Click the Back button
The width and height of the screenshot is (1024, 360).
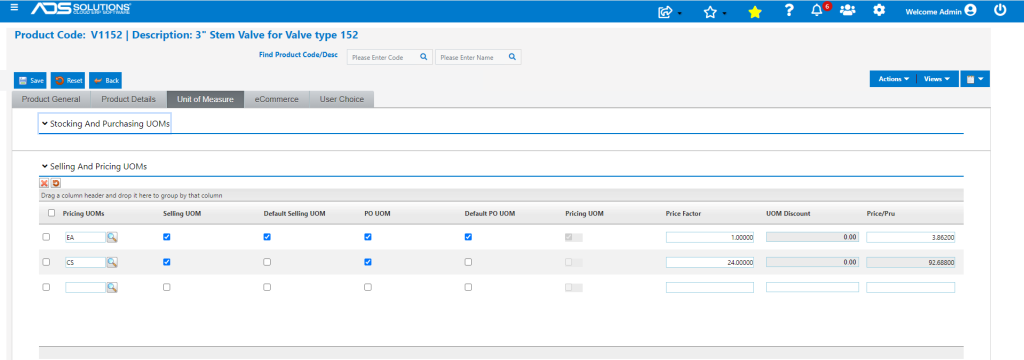coord(106,80)
